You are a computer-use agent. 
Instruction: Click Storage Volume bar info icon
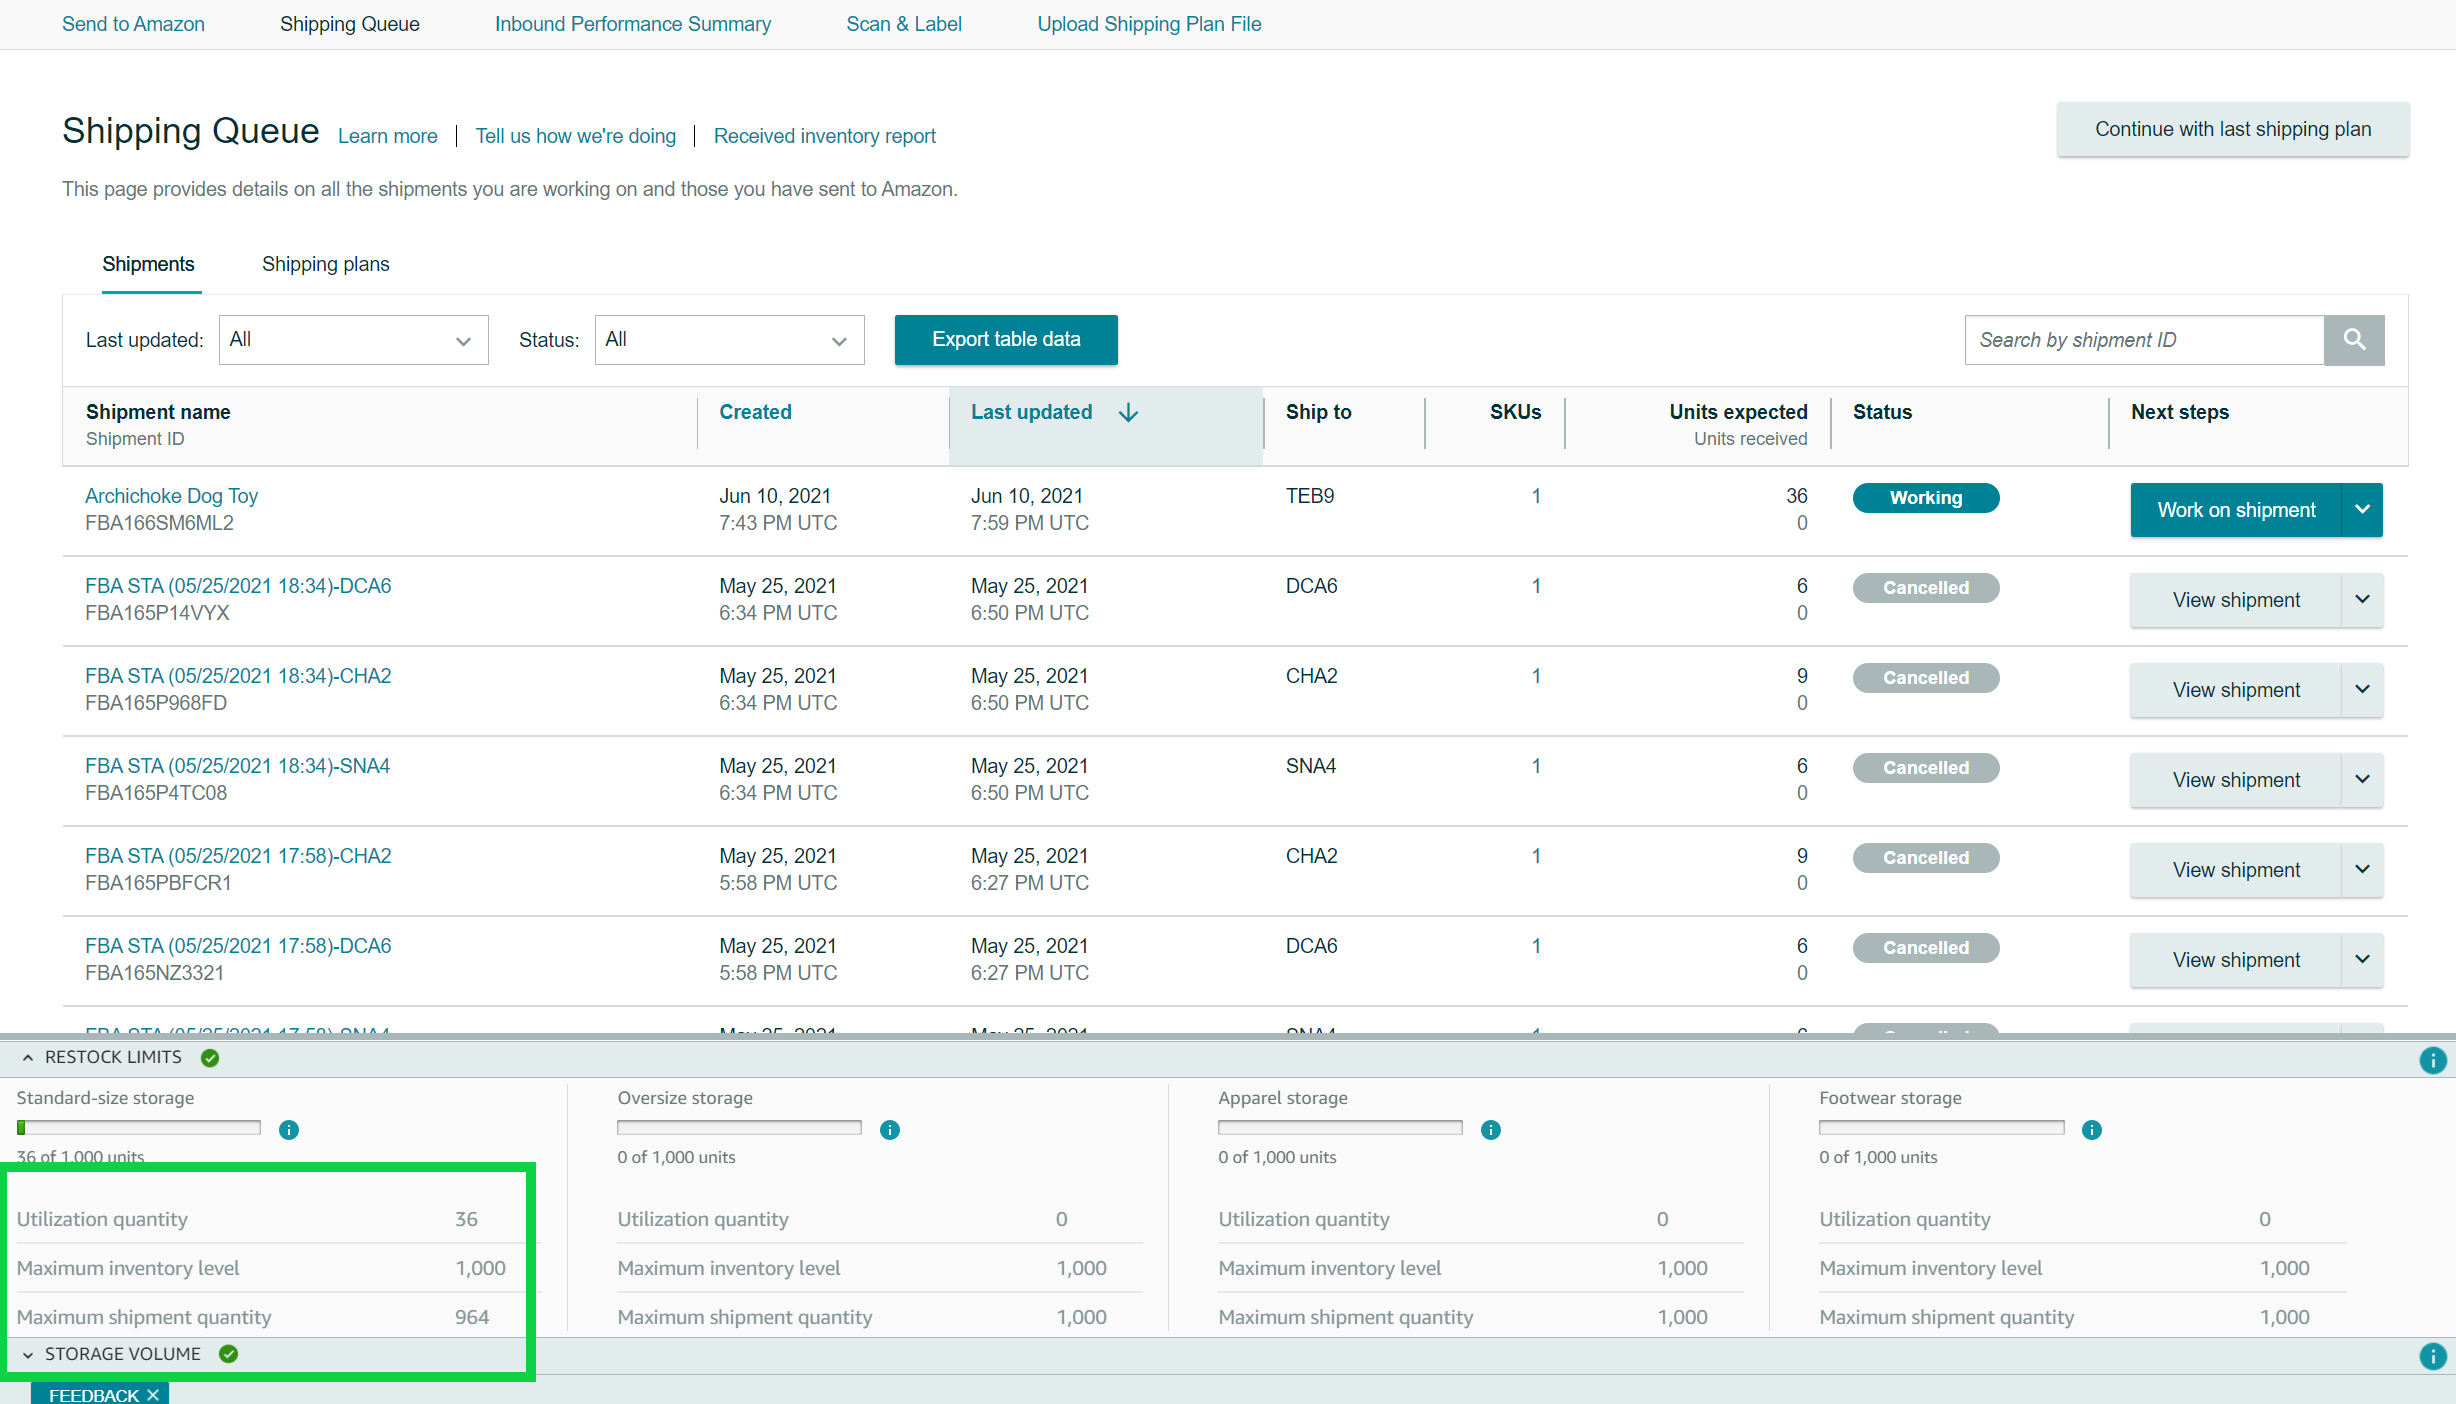2432,1356
